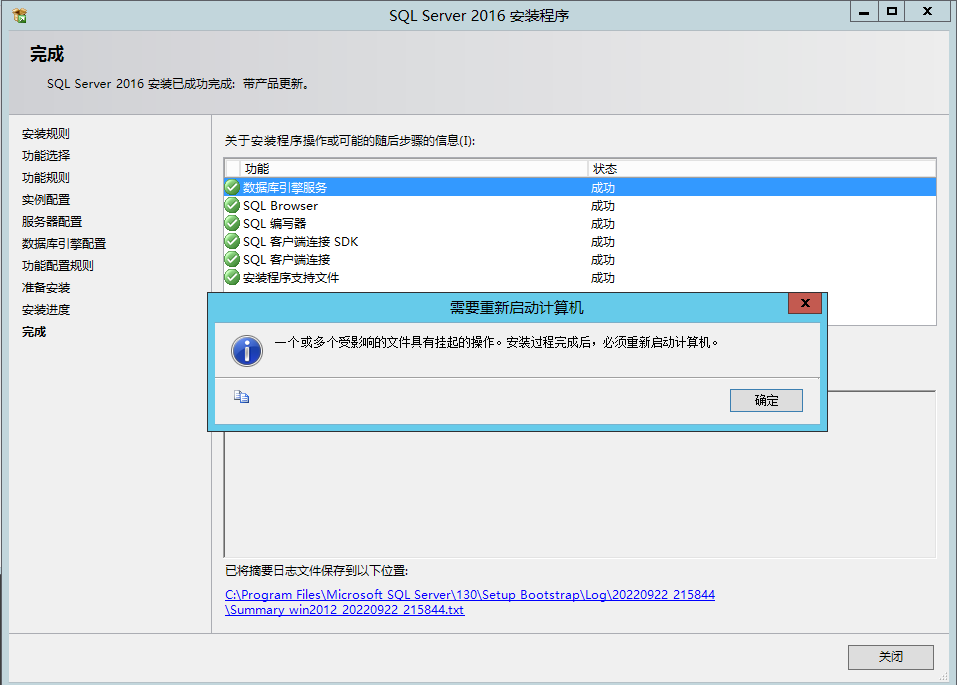Click the restart message text in dialog
Screen dimensions: 957x685
496,342
